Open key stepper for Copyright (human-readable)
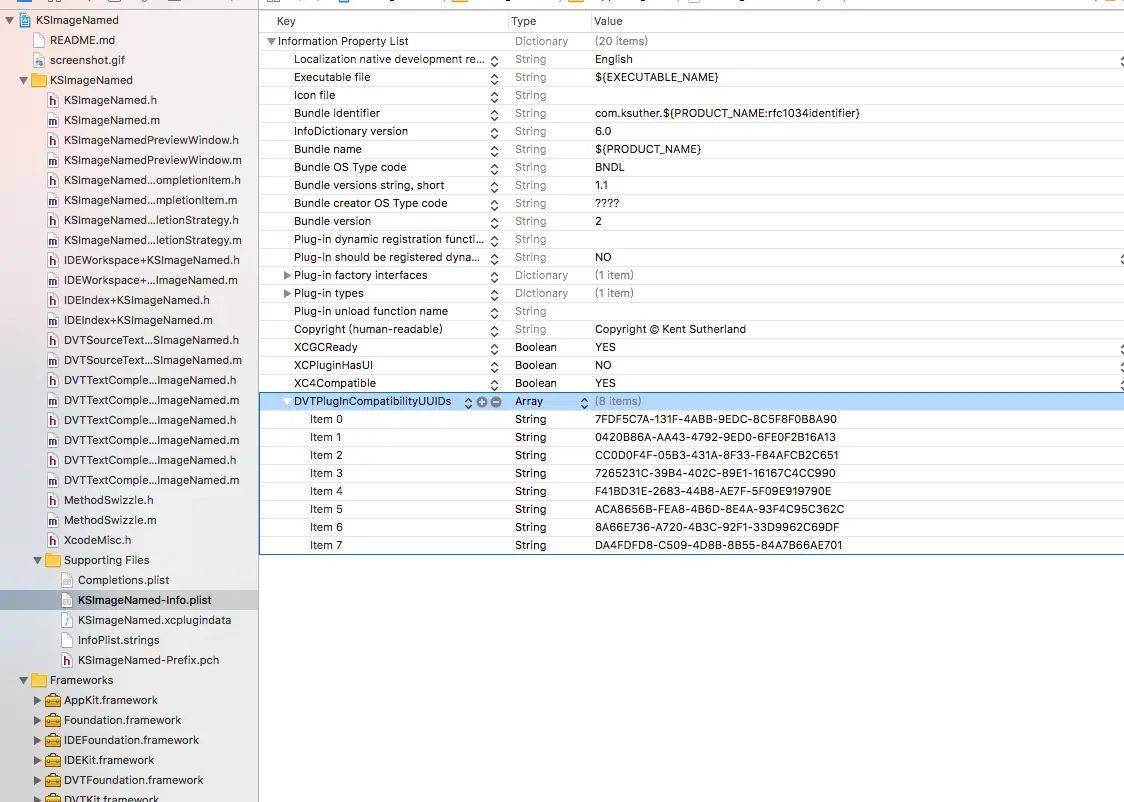The width and height of the screenshot is (1124, 802). [x=494, y=330]
